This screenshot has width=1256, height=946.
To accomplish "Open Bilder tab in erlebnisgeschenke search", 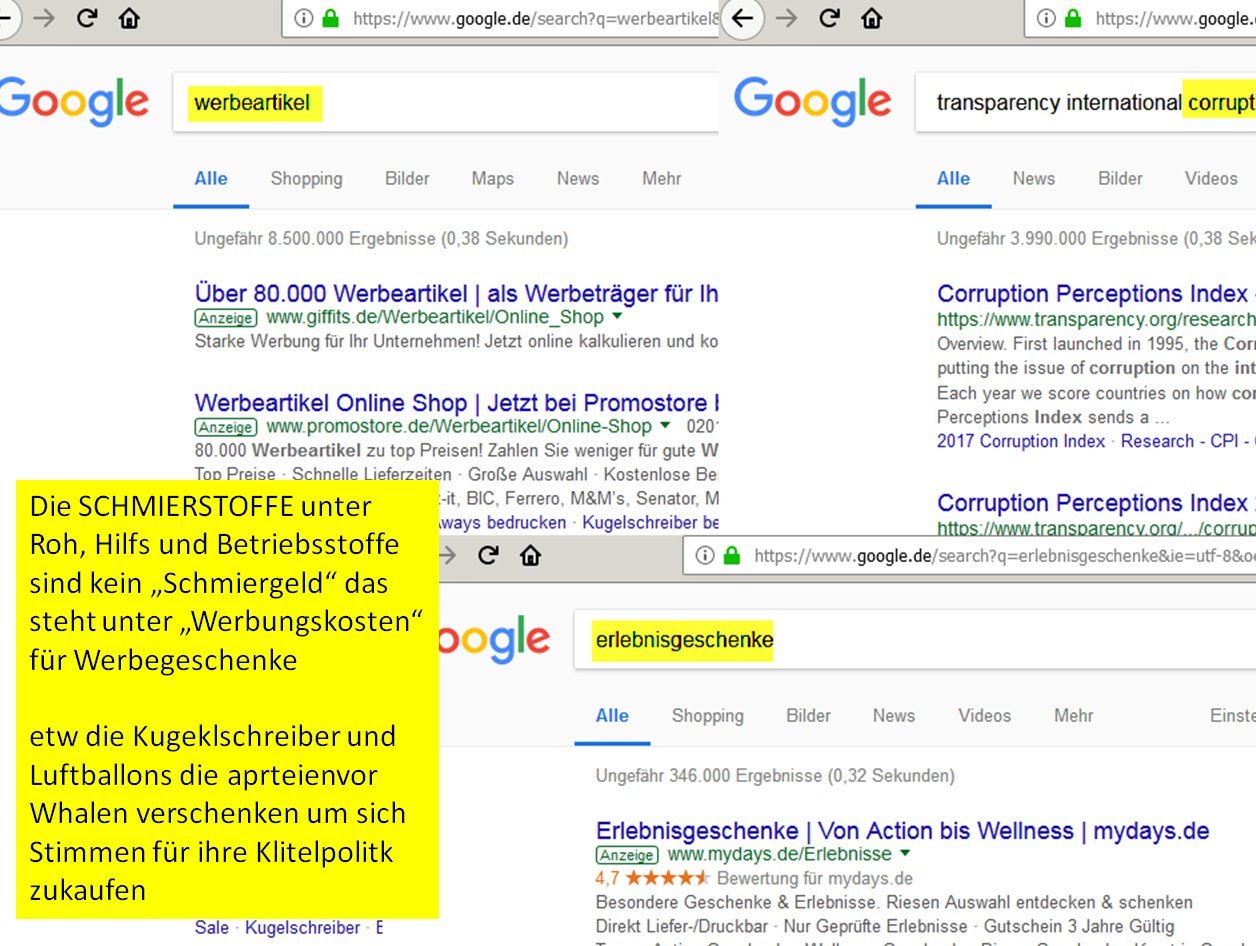I will click(808, 716).
